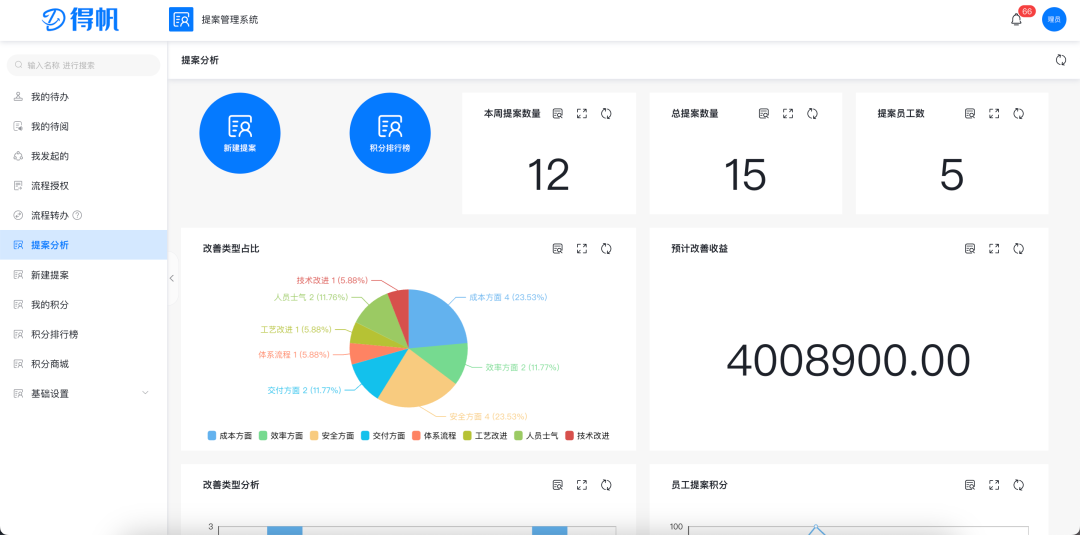Refresh the 提案员工数 card
The width and height of the screenshot is (1080, 535).
pyautogui.click(x=1018, y=114)
